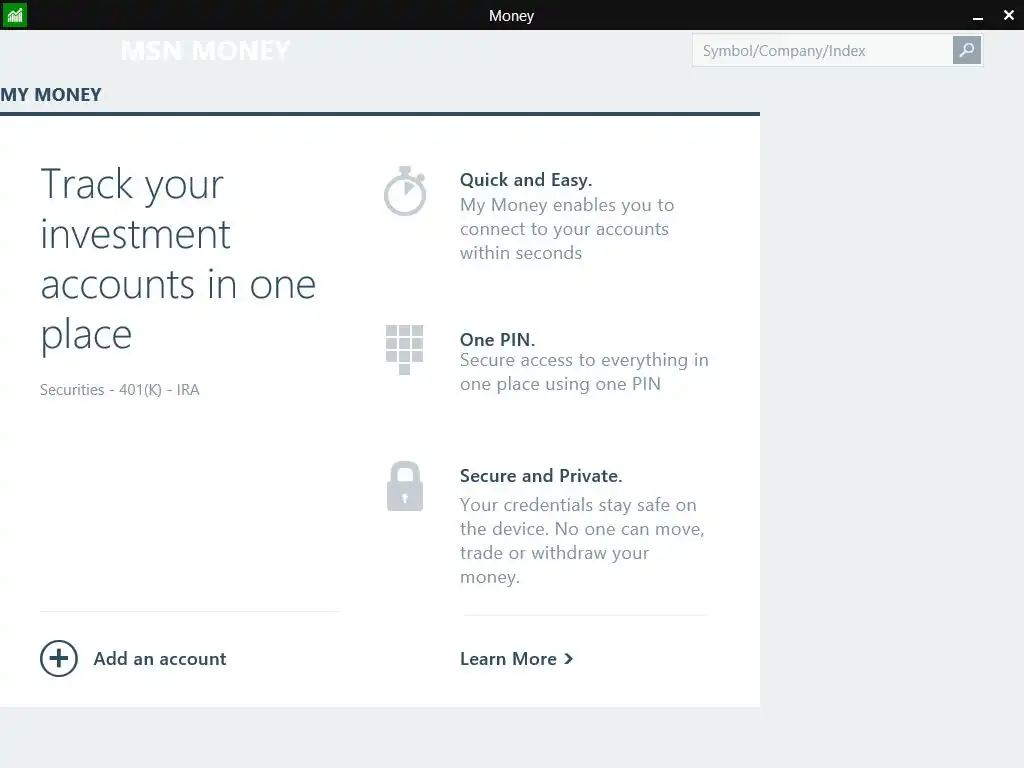
Task: Click the Money window title text
Action: pos(511,16)
